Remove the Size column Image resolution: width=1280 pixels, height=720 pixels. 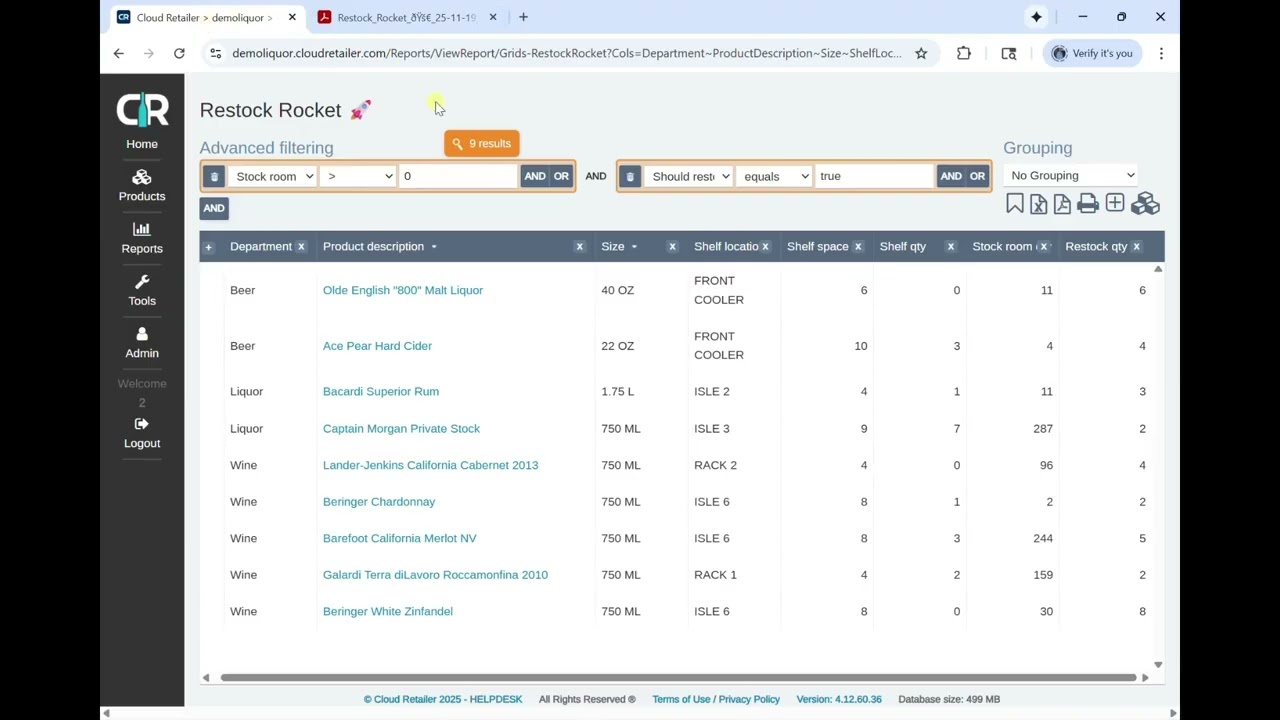pos(672,247)
